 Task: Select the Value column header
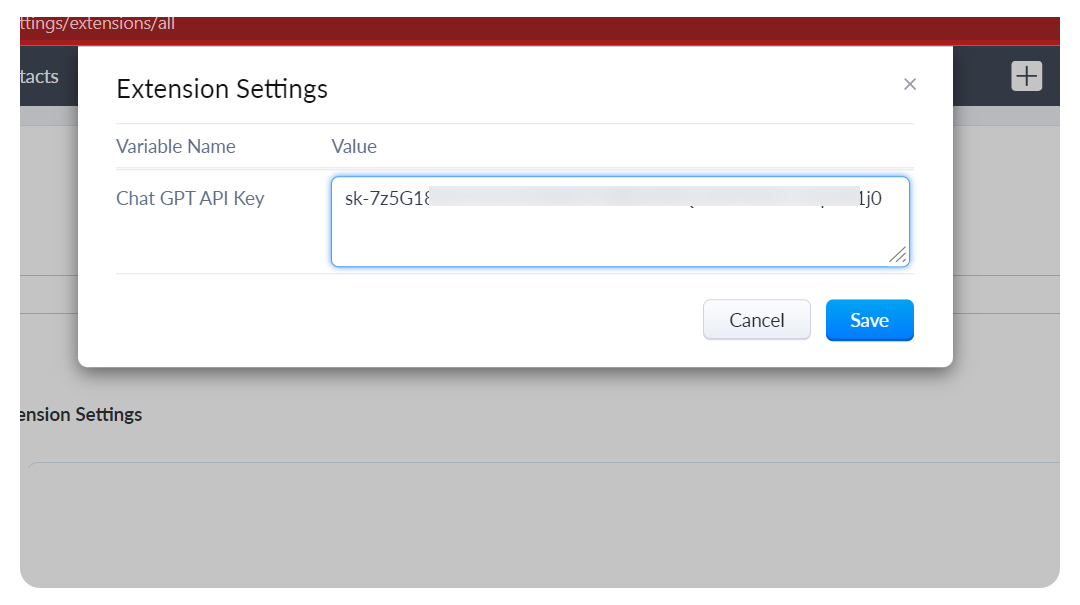pos(354,146)
